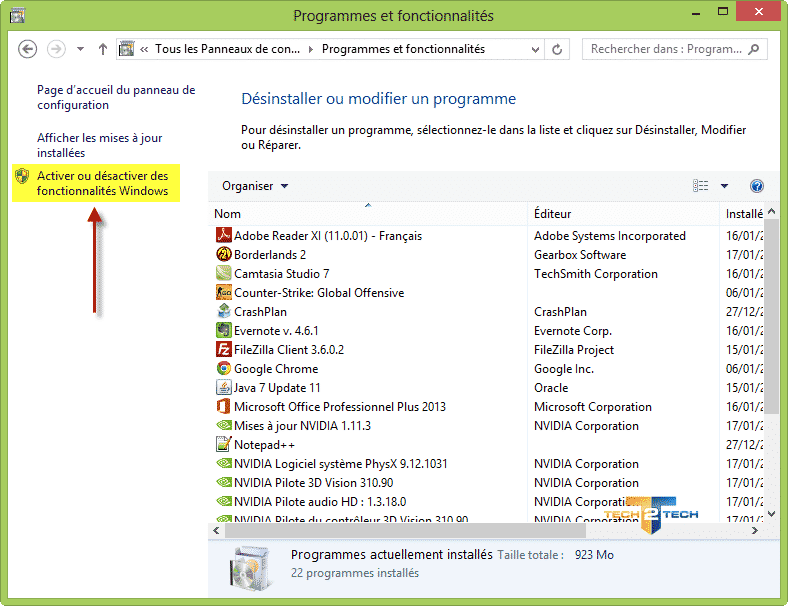Open Page d'accueil du panneau de configuration

tap(116, 97)
